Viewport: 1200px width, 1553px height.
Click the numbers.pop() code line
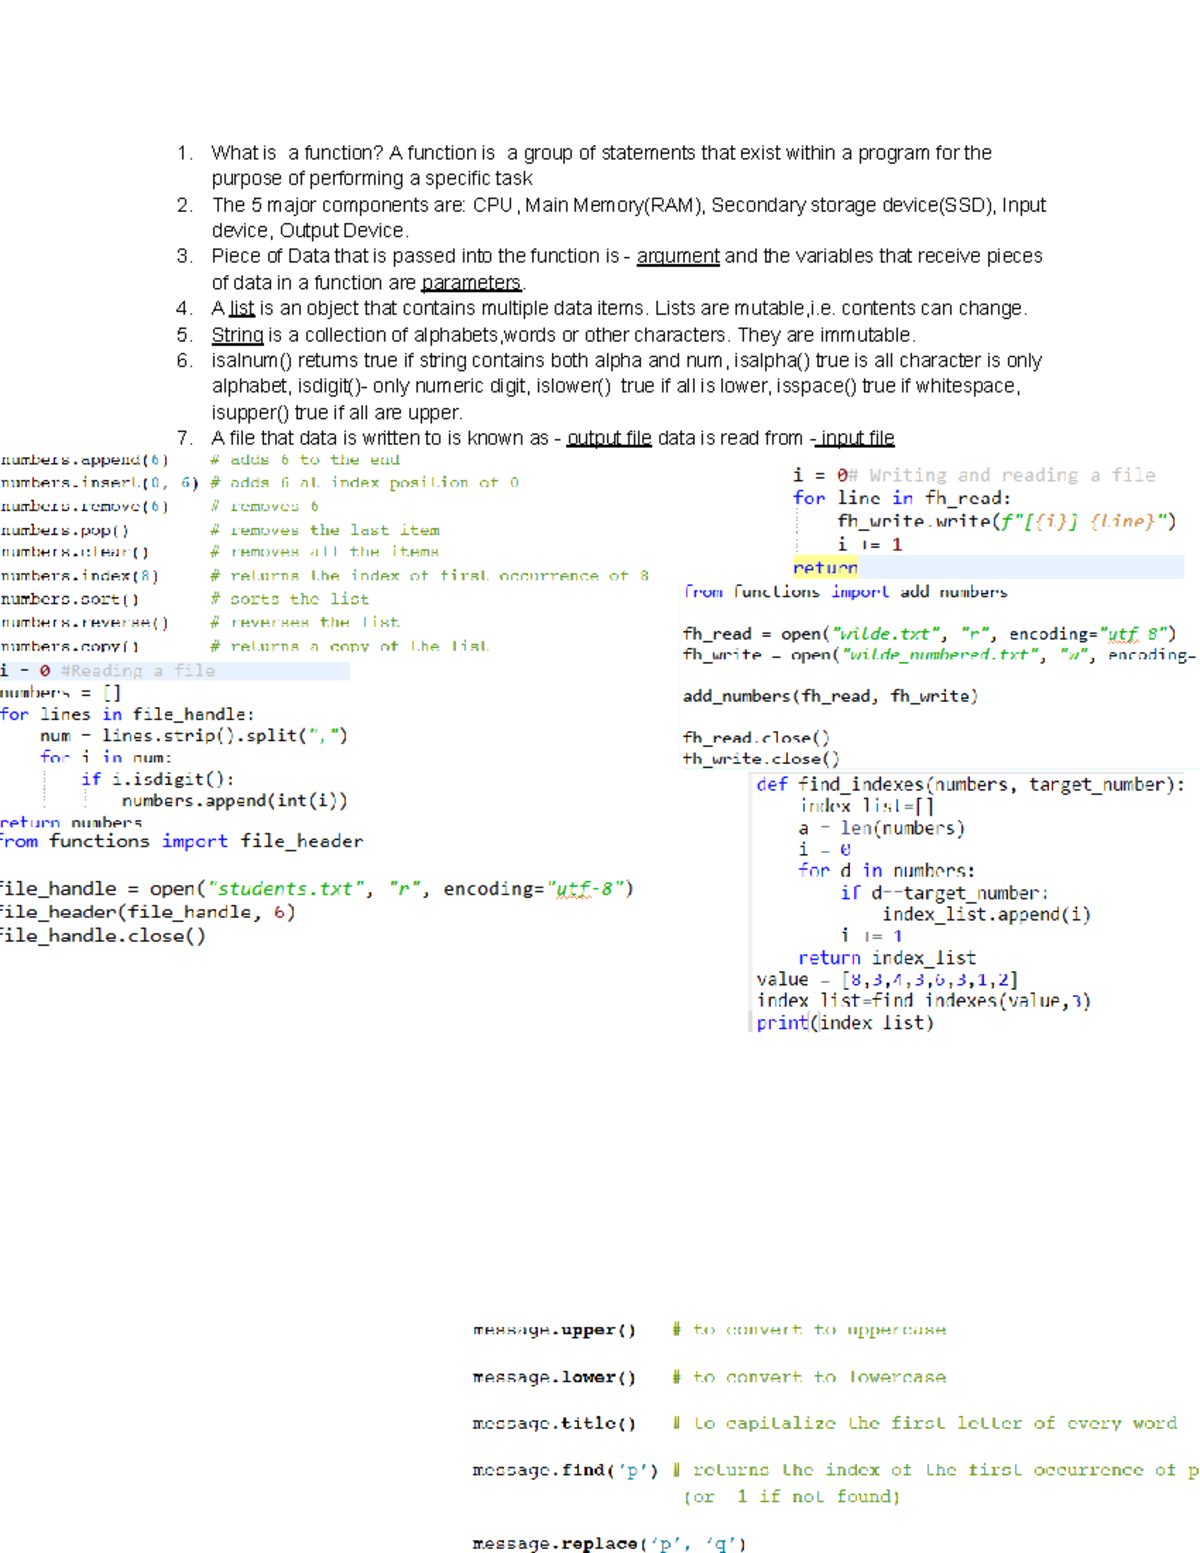65,531
